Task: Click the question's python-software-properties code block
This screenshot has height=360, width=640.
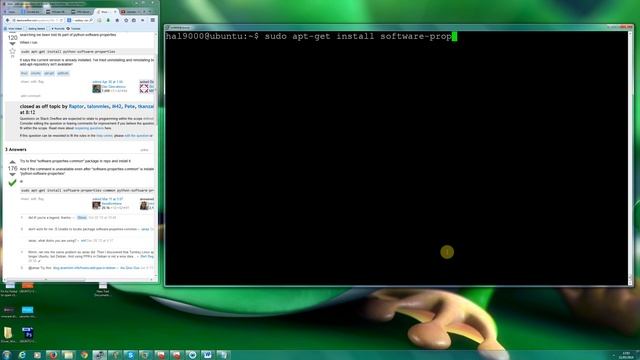Action: pyautogui.click(x=87, y=52)
